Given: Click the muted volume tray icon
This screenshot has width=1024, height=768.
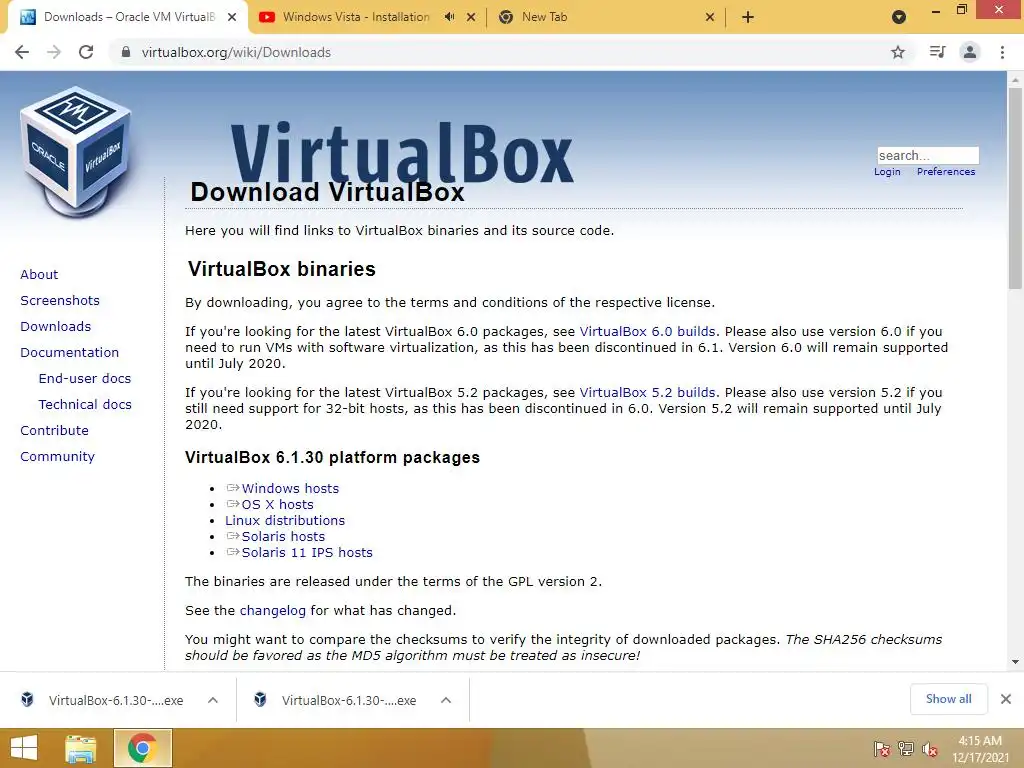Looking at the screenshot, I should coord(930,749).
